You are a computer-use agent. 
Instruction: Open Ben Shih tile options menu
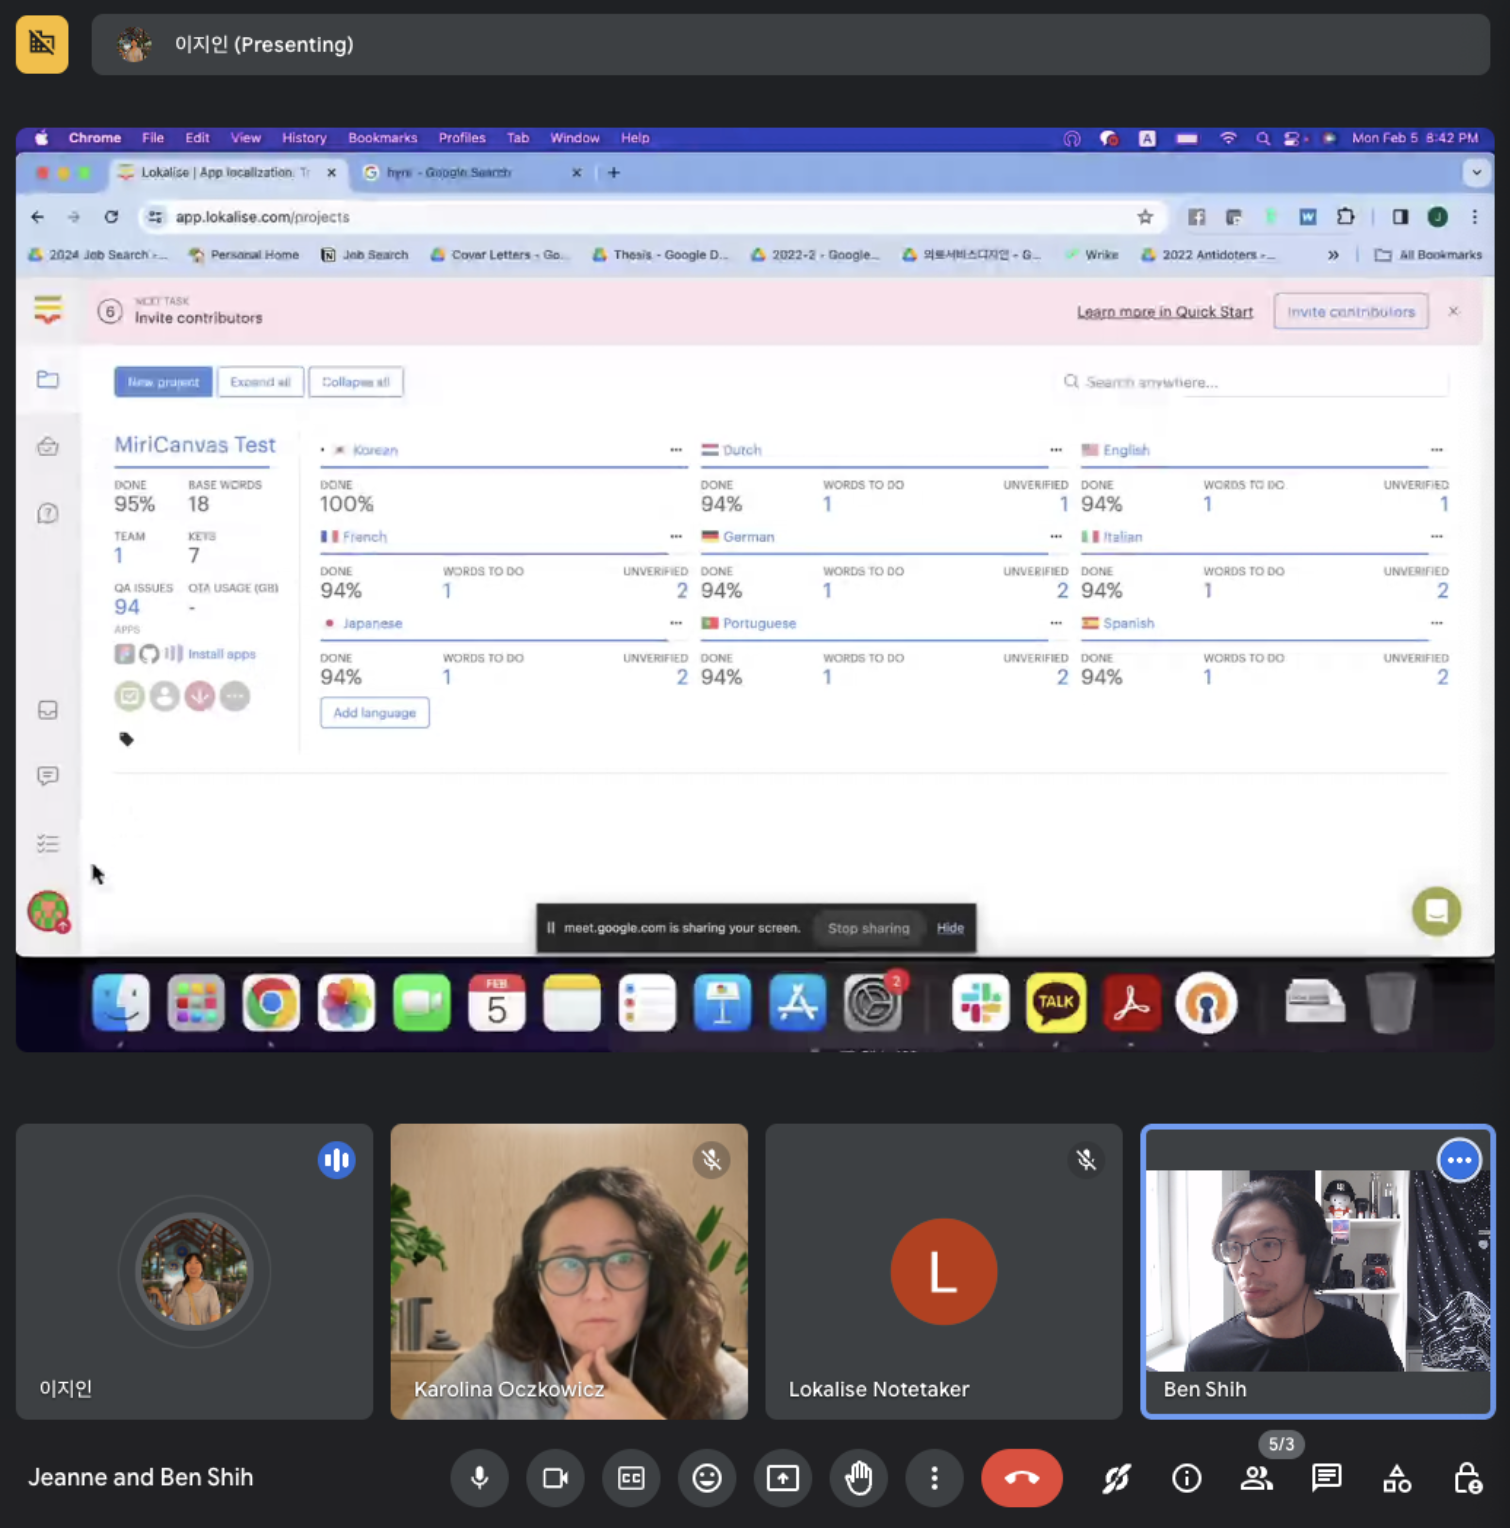1459,1160
